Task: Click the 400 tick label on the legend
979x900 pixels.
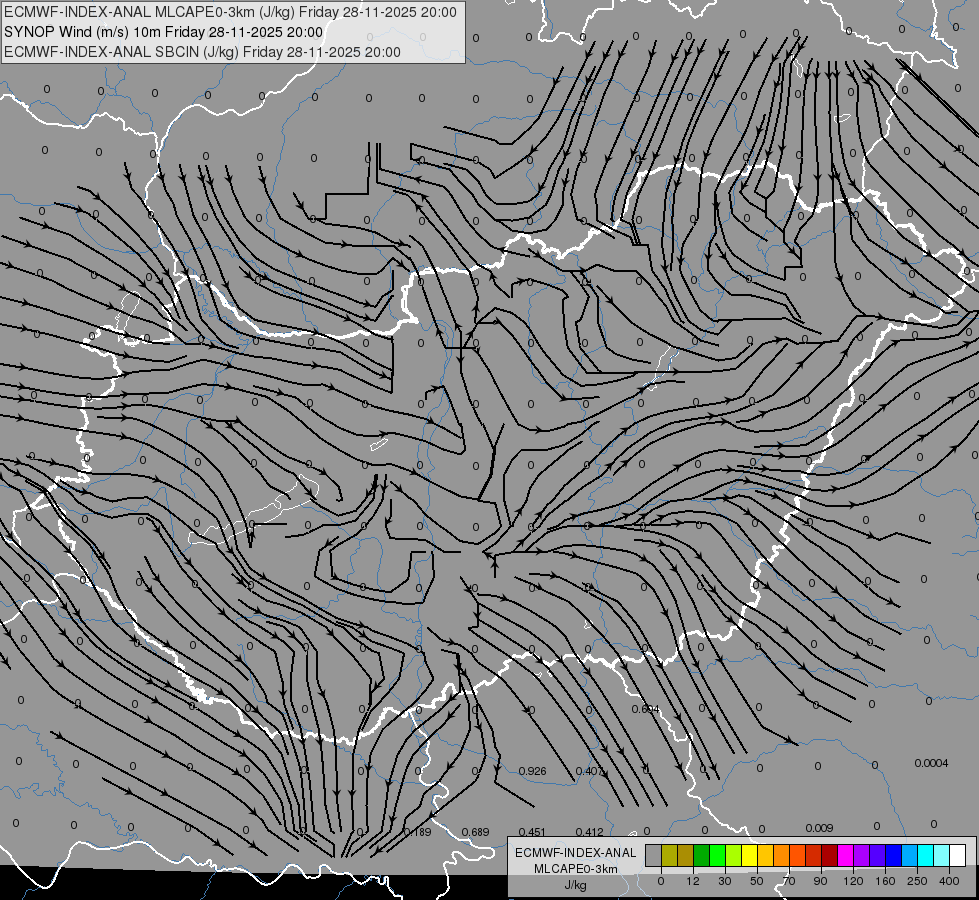Action: click(949, 881)
